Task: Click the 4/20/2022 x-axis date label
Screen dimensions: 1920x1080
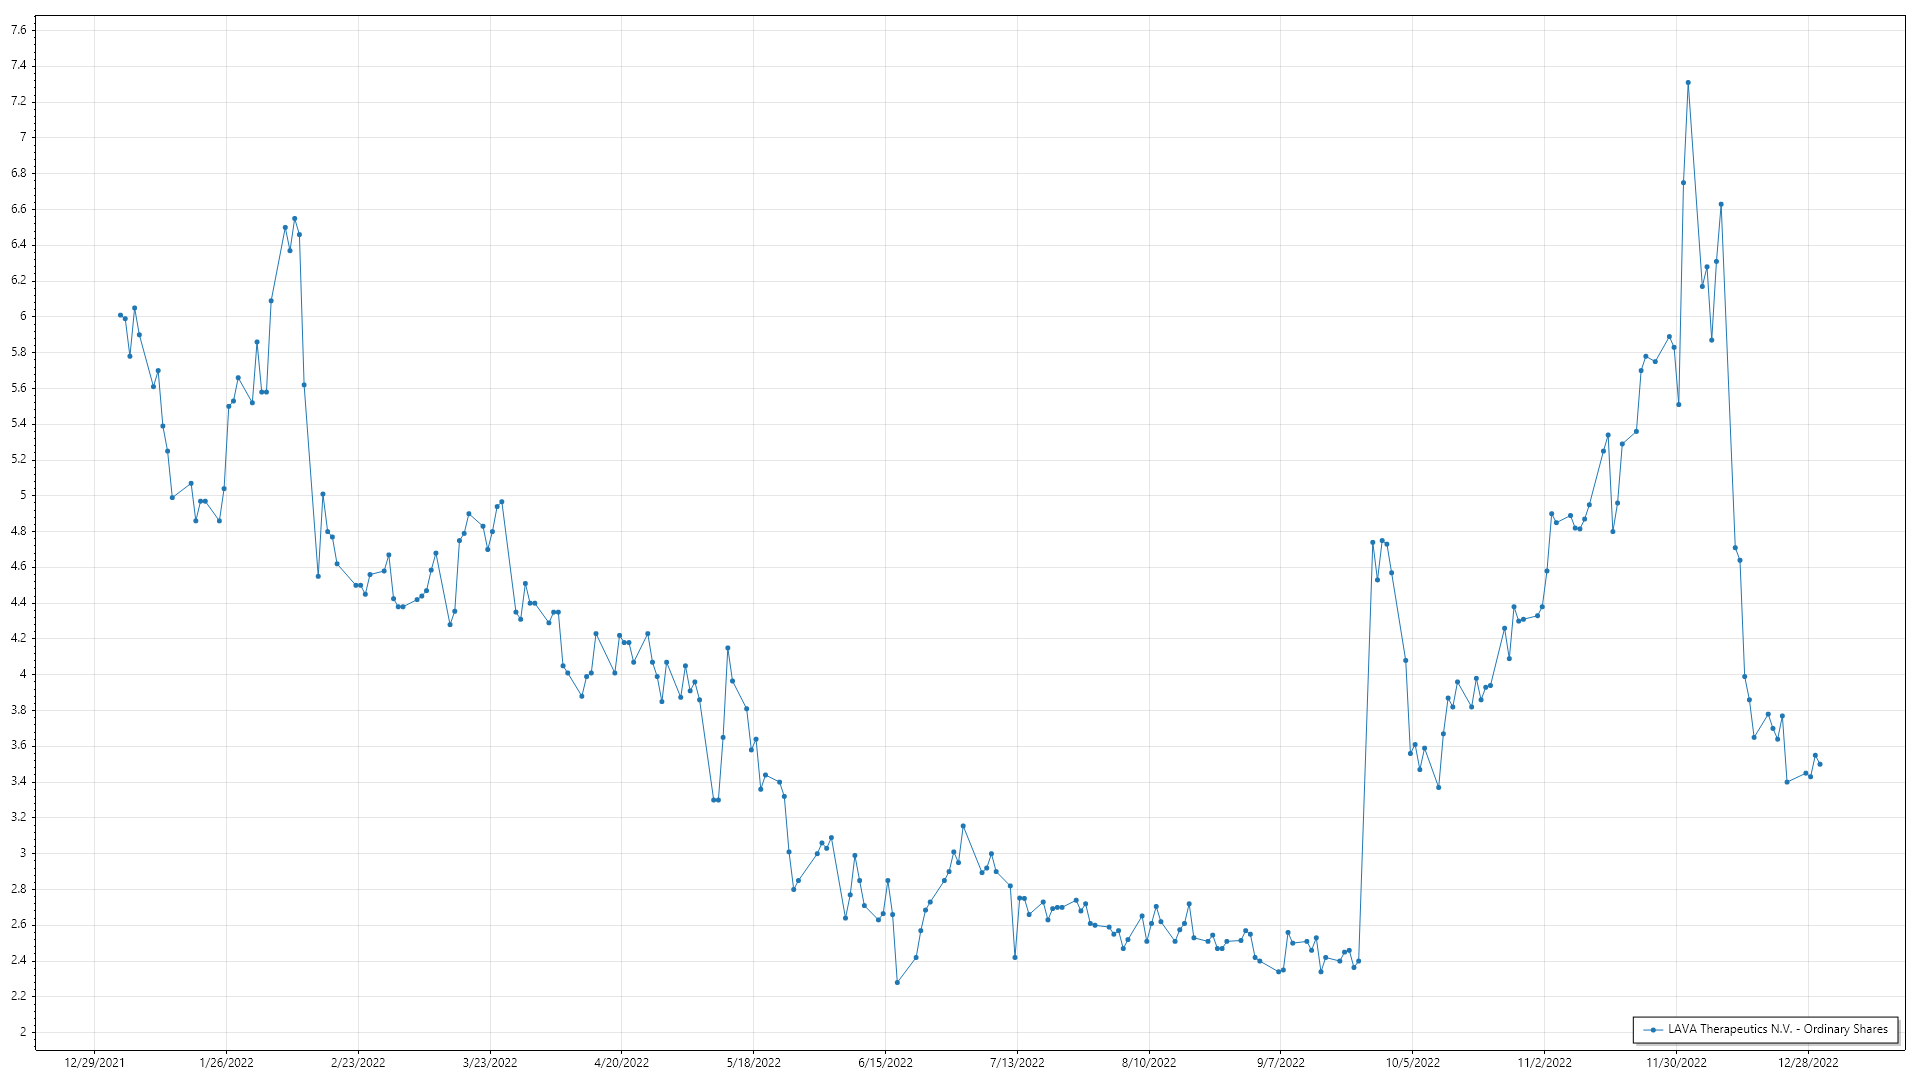Action: click(622, 1063)
